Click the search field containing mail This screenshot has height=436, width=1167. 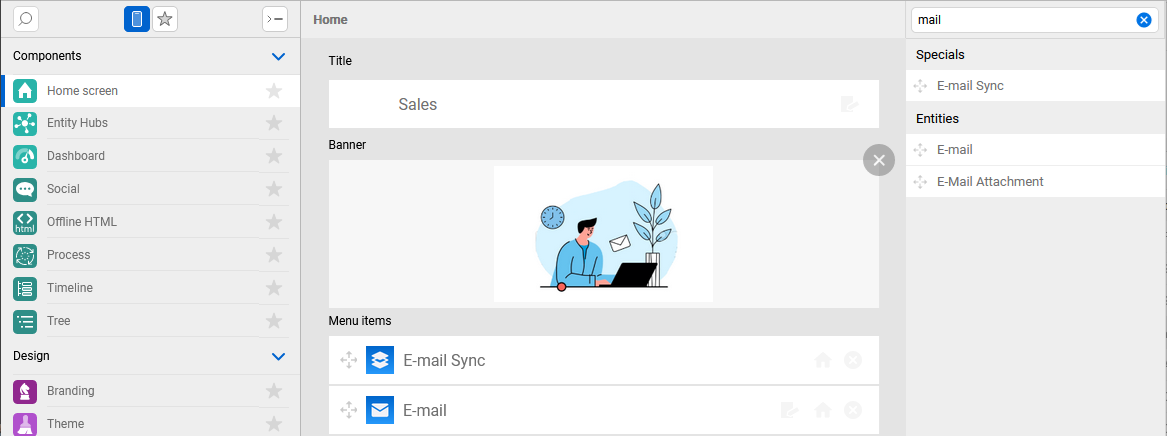pos(1020,20)
